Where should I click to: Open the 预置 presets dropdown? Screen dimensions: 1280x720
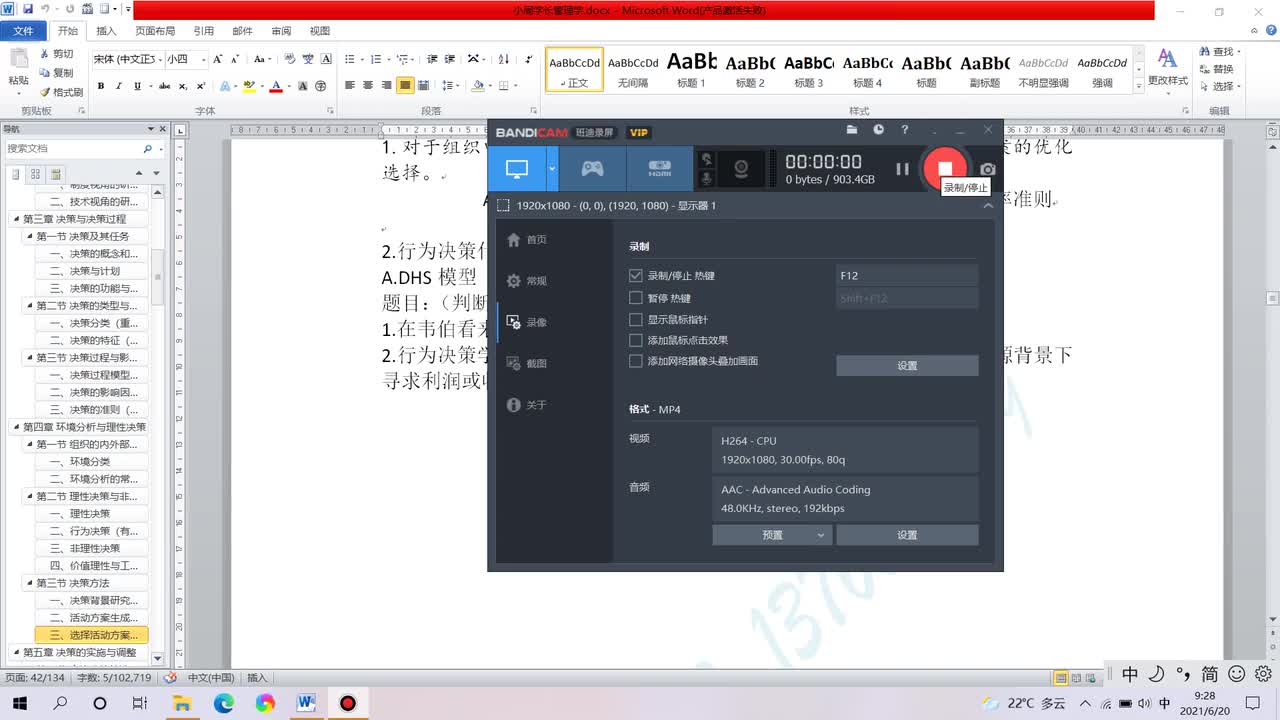tap(772, 535)
